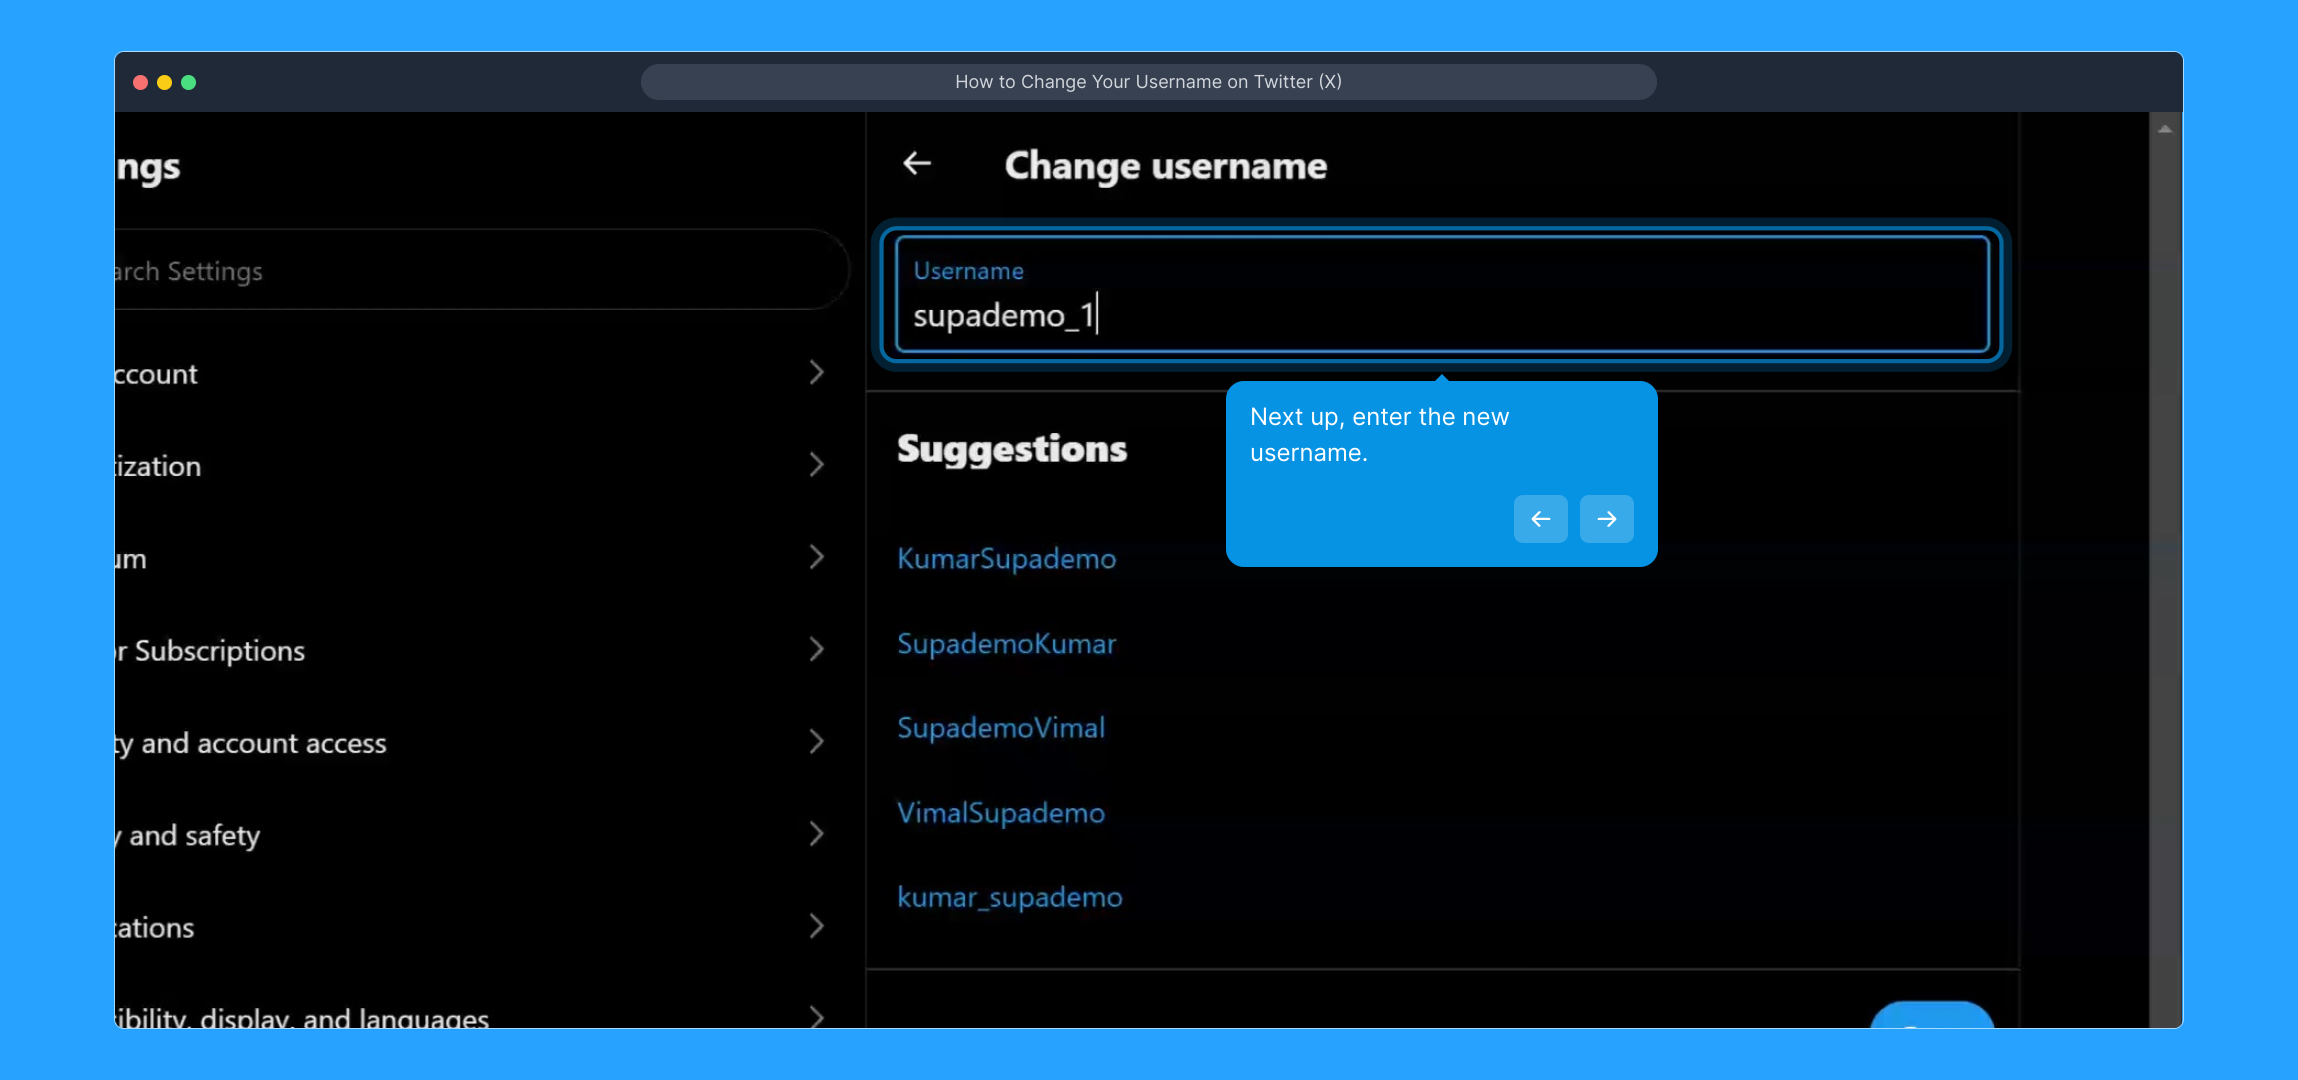Pick the kumar_supademo suggestion

click(1009, 897)
